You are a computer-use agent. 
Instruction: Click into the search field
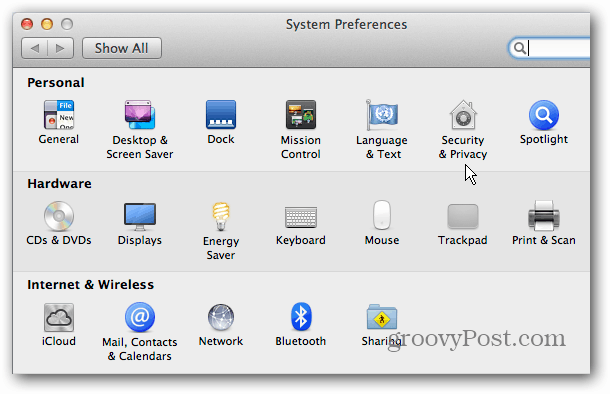pos(549,48)
